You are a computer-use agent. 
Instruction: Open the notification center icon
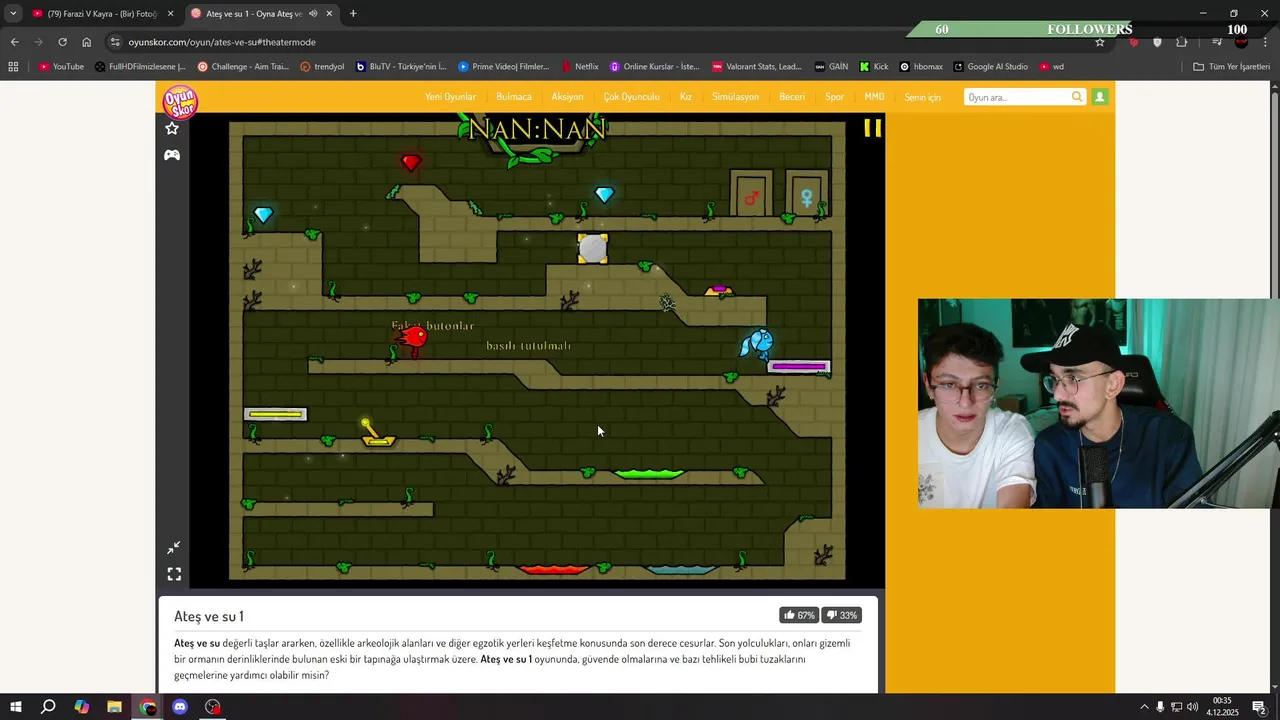[1259, 707]
